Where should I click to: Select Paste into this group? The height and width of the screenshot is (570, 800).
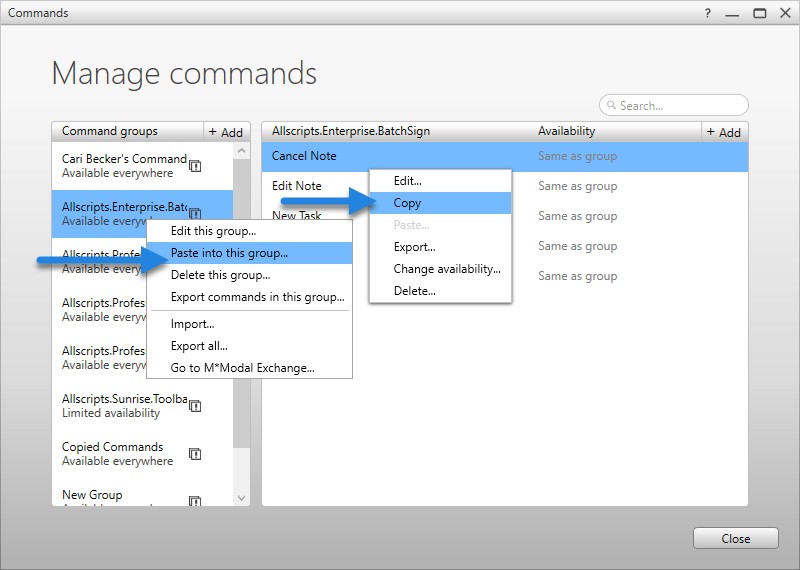coord(229,253)
